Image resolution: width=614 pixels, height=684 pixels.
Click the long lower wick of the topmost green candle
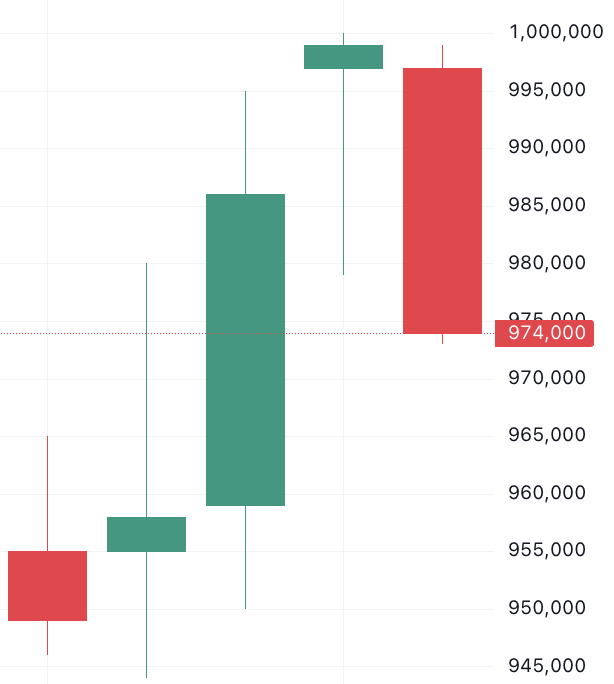[343, 172]
